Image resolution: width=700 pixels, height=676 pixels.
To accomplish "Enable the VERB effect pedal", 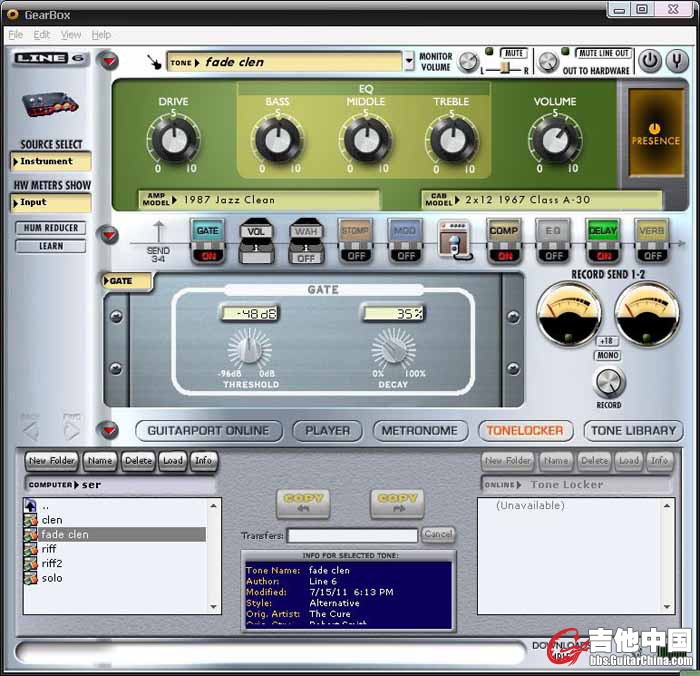I will (652, 242).
